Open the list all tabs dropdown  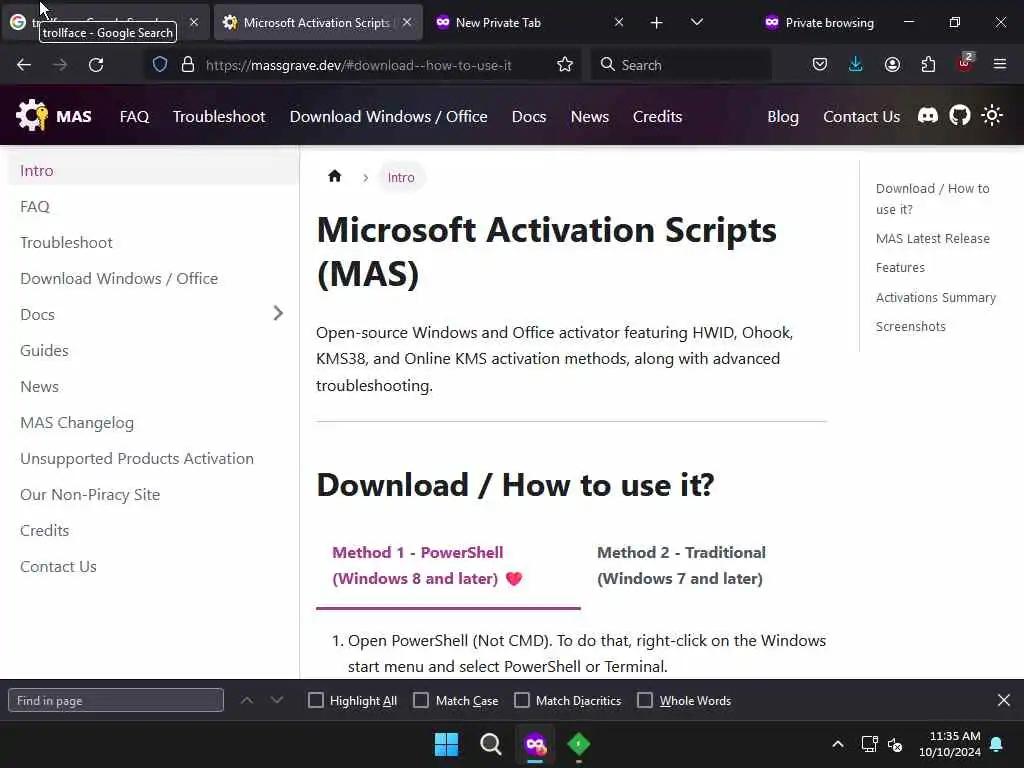coord(697,23)
